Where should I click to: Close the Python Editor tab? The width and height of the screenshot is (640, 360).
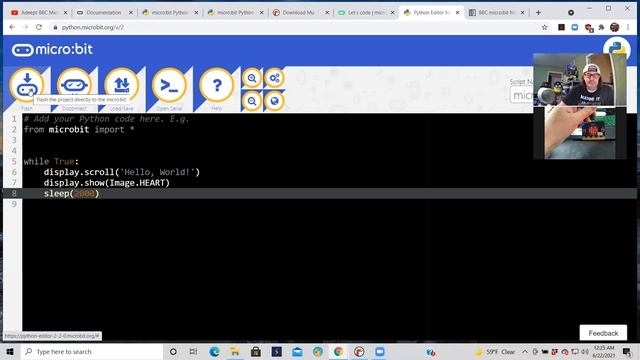[x=458, y=13]
